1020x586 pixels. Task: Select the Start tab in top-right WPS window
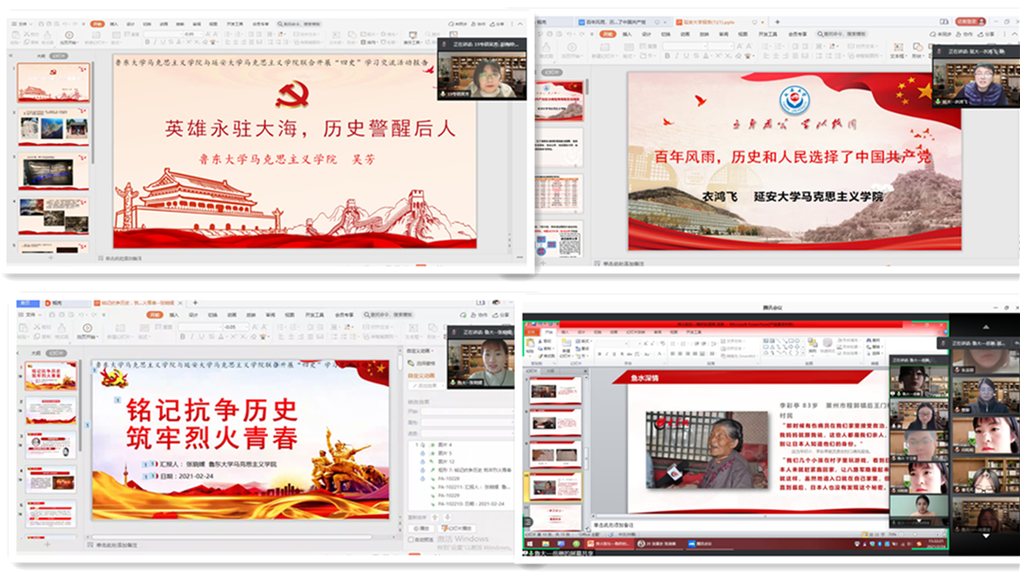pyautogui.click(x=607, y=33)
